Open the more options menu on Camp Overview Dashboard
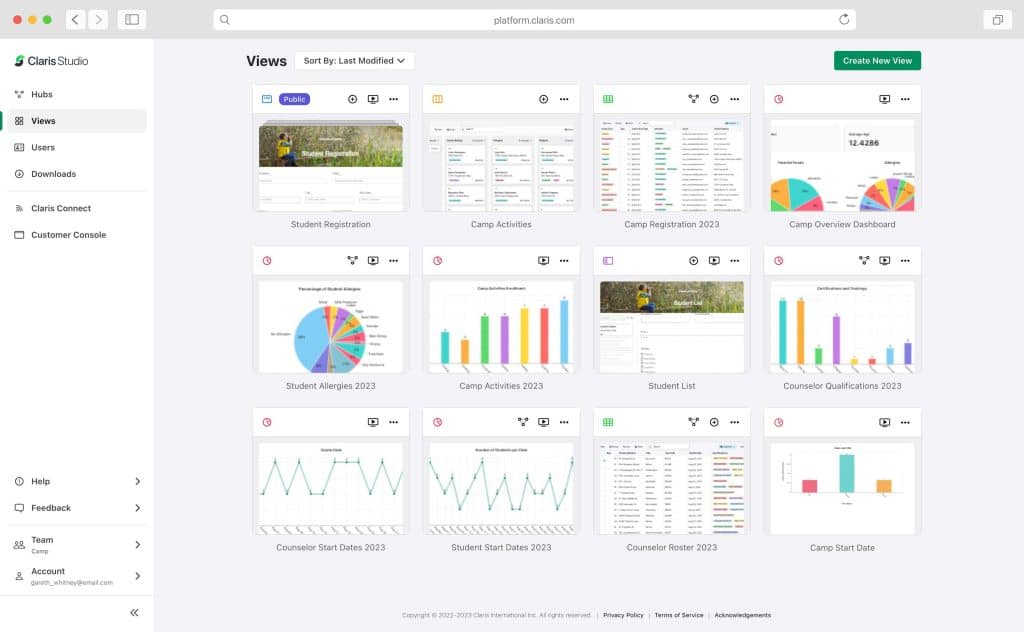 tap(905, 99)
